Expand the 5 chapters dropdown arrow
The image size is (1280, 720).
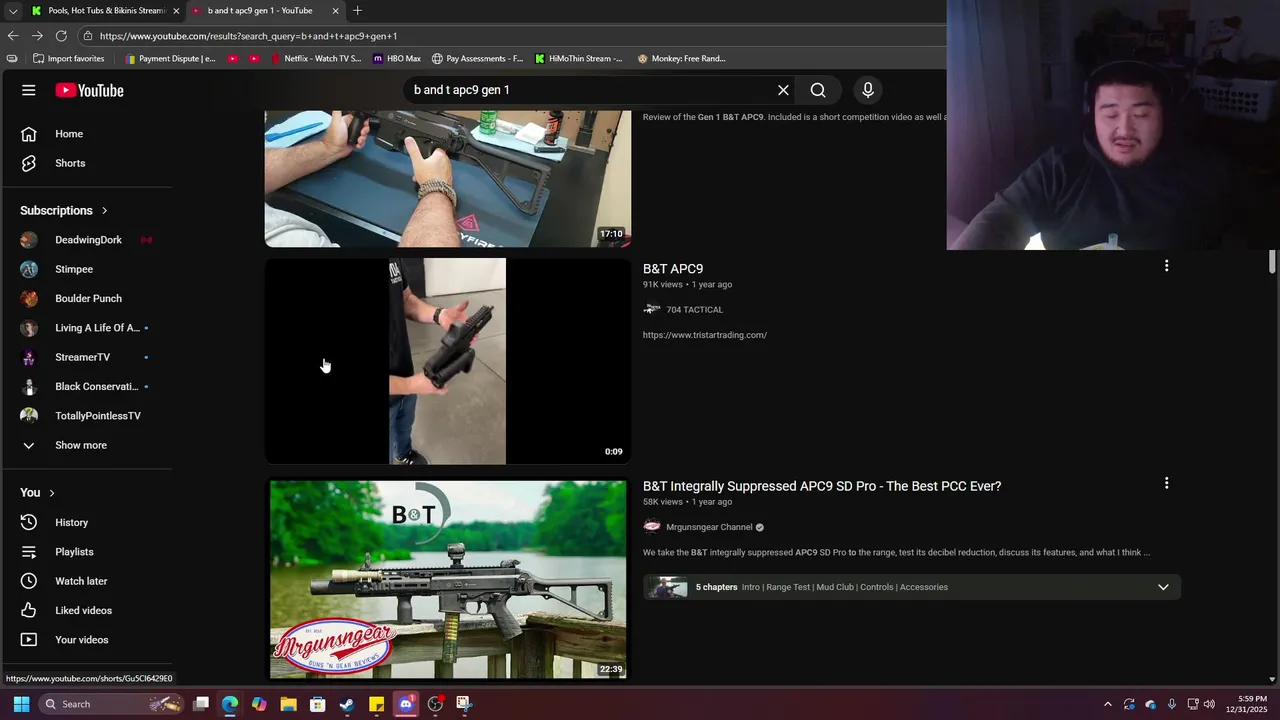tap(1163, 587)
